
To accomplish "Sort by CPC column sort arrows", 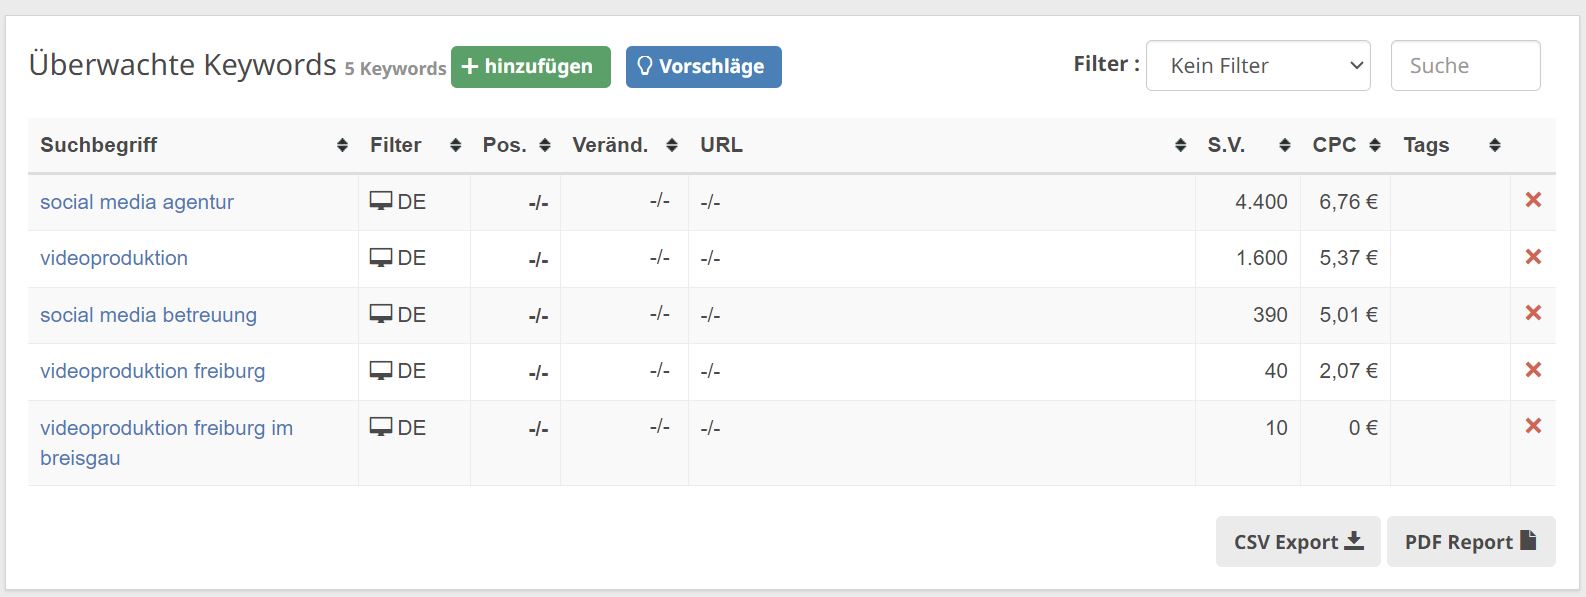I will 1375,146.
